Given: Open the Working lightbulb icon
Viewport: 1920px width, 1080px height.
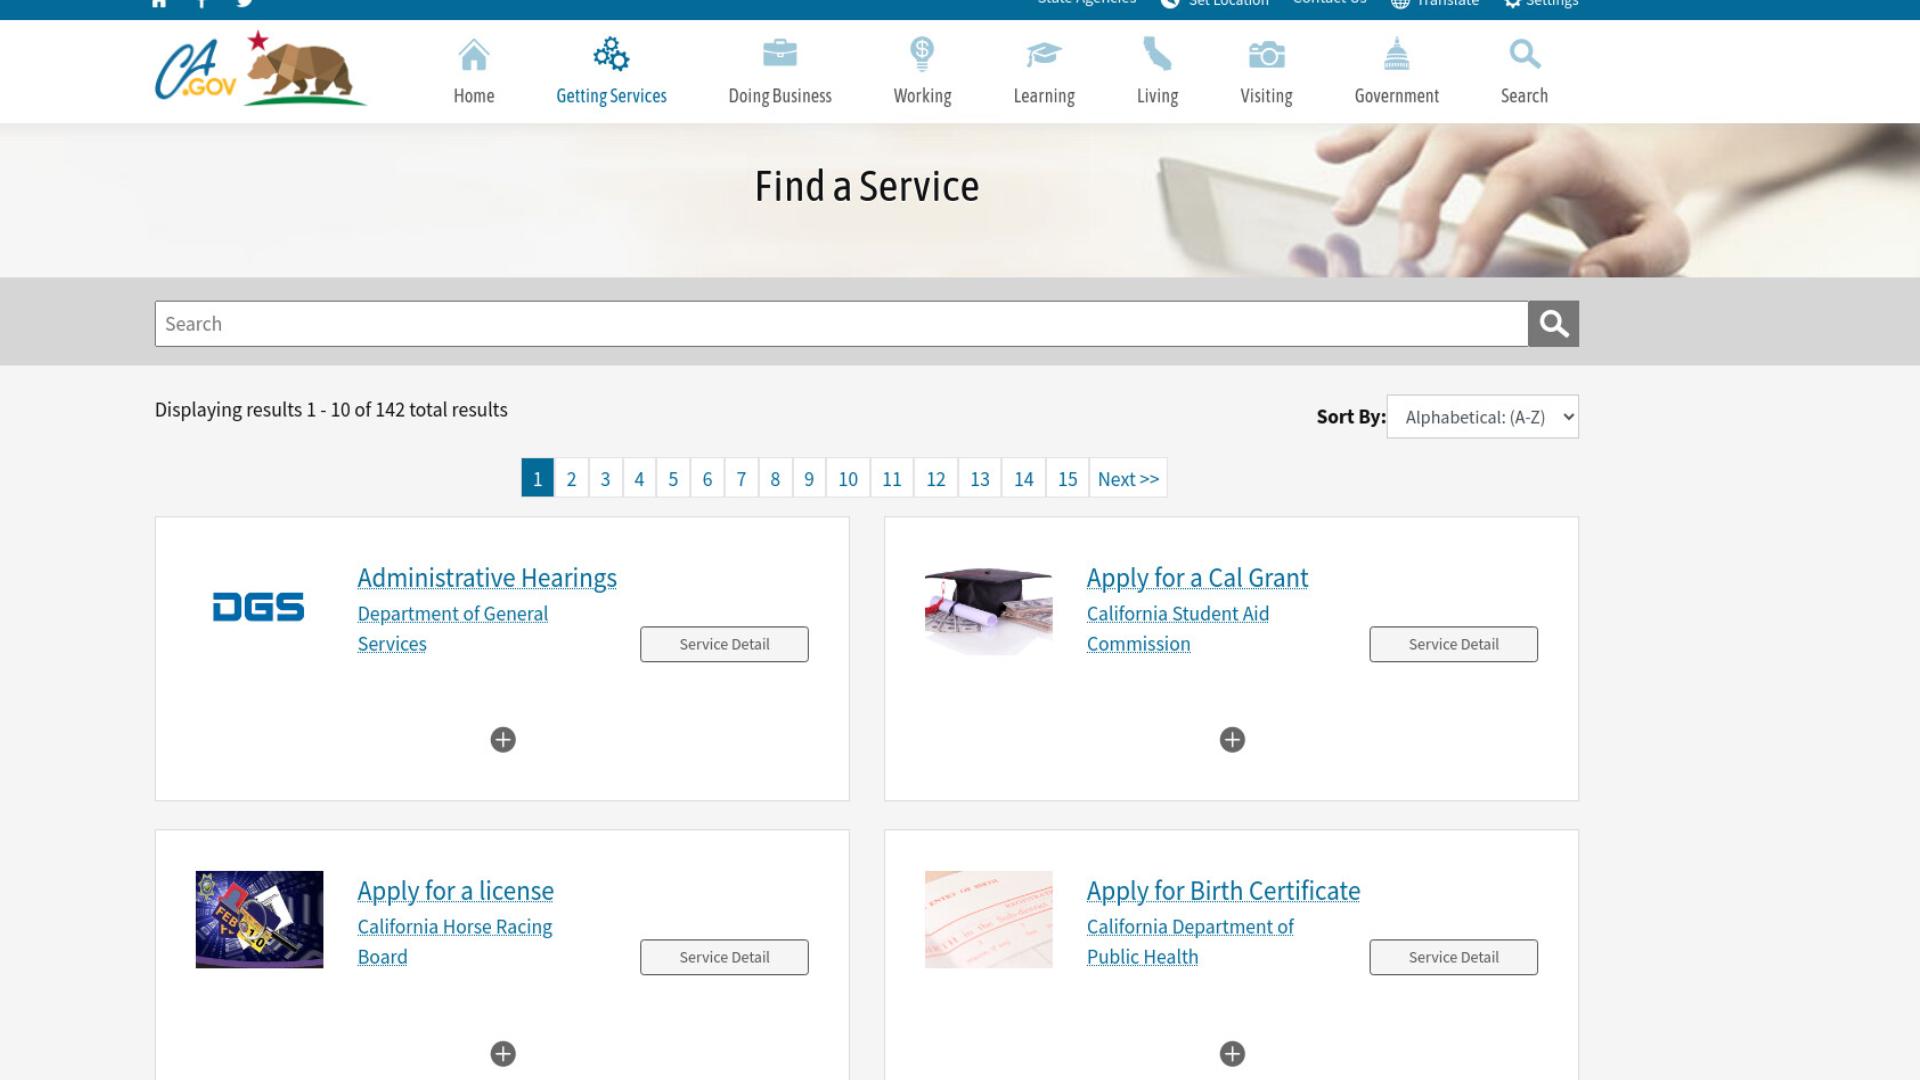Looking at the screenshot, I should click(x=922, y=54).
